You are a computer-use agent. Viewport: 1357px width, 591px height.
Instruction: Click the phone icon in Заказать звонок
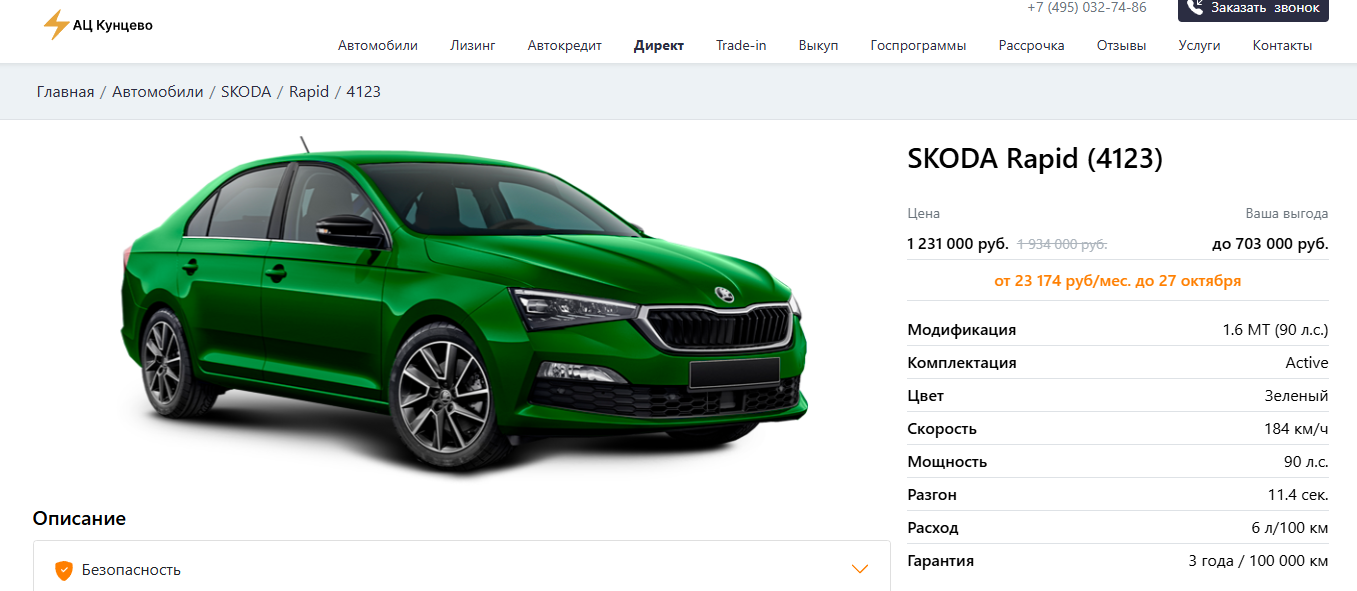(x=1195, y=8)
